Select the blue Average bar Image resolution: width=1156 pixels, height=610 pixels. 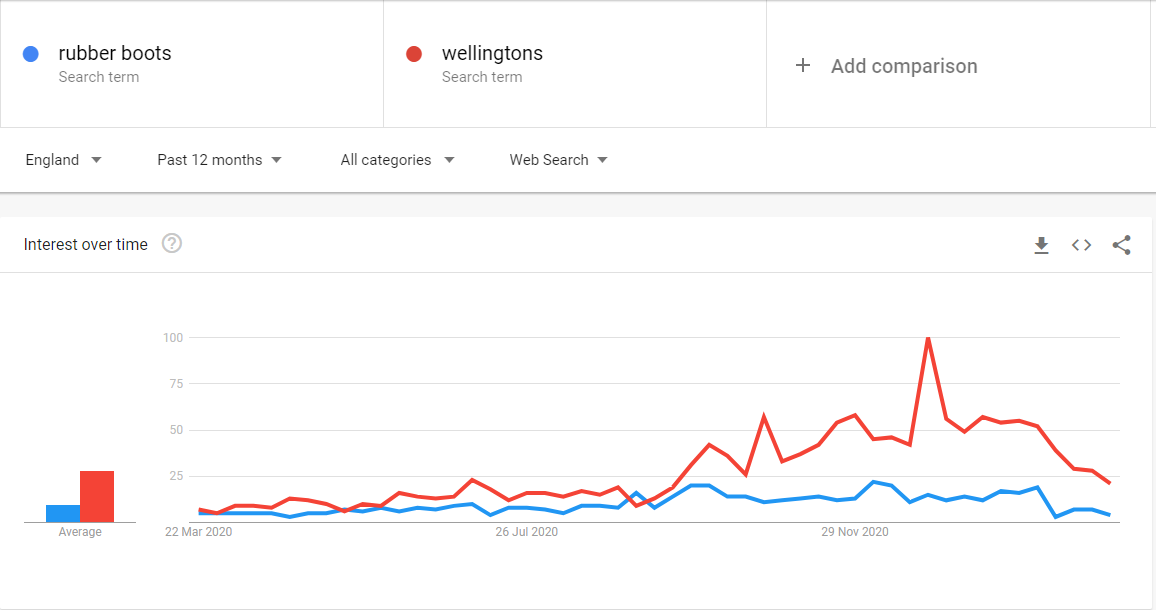[63, 513]
